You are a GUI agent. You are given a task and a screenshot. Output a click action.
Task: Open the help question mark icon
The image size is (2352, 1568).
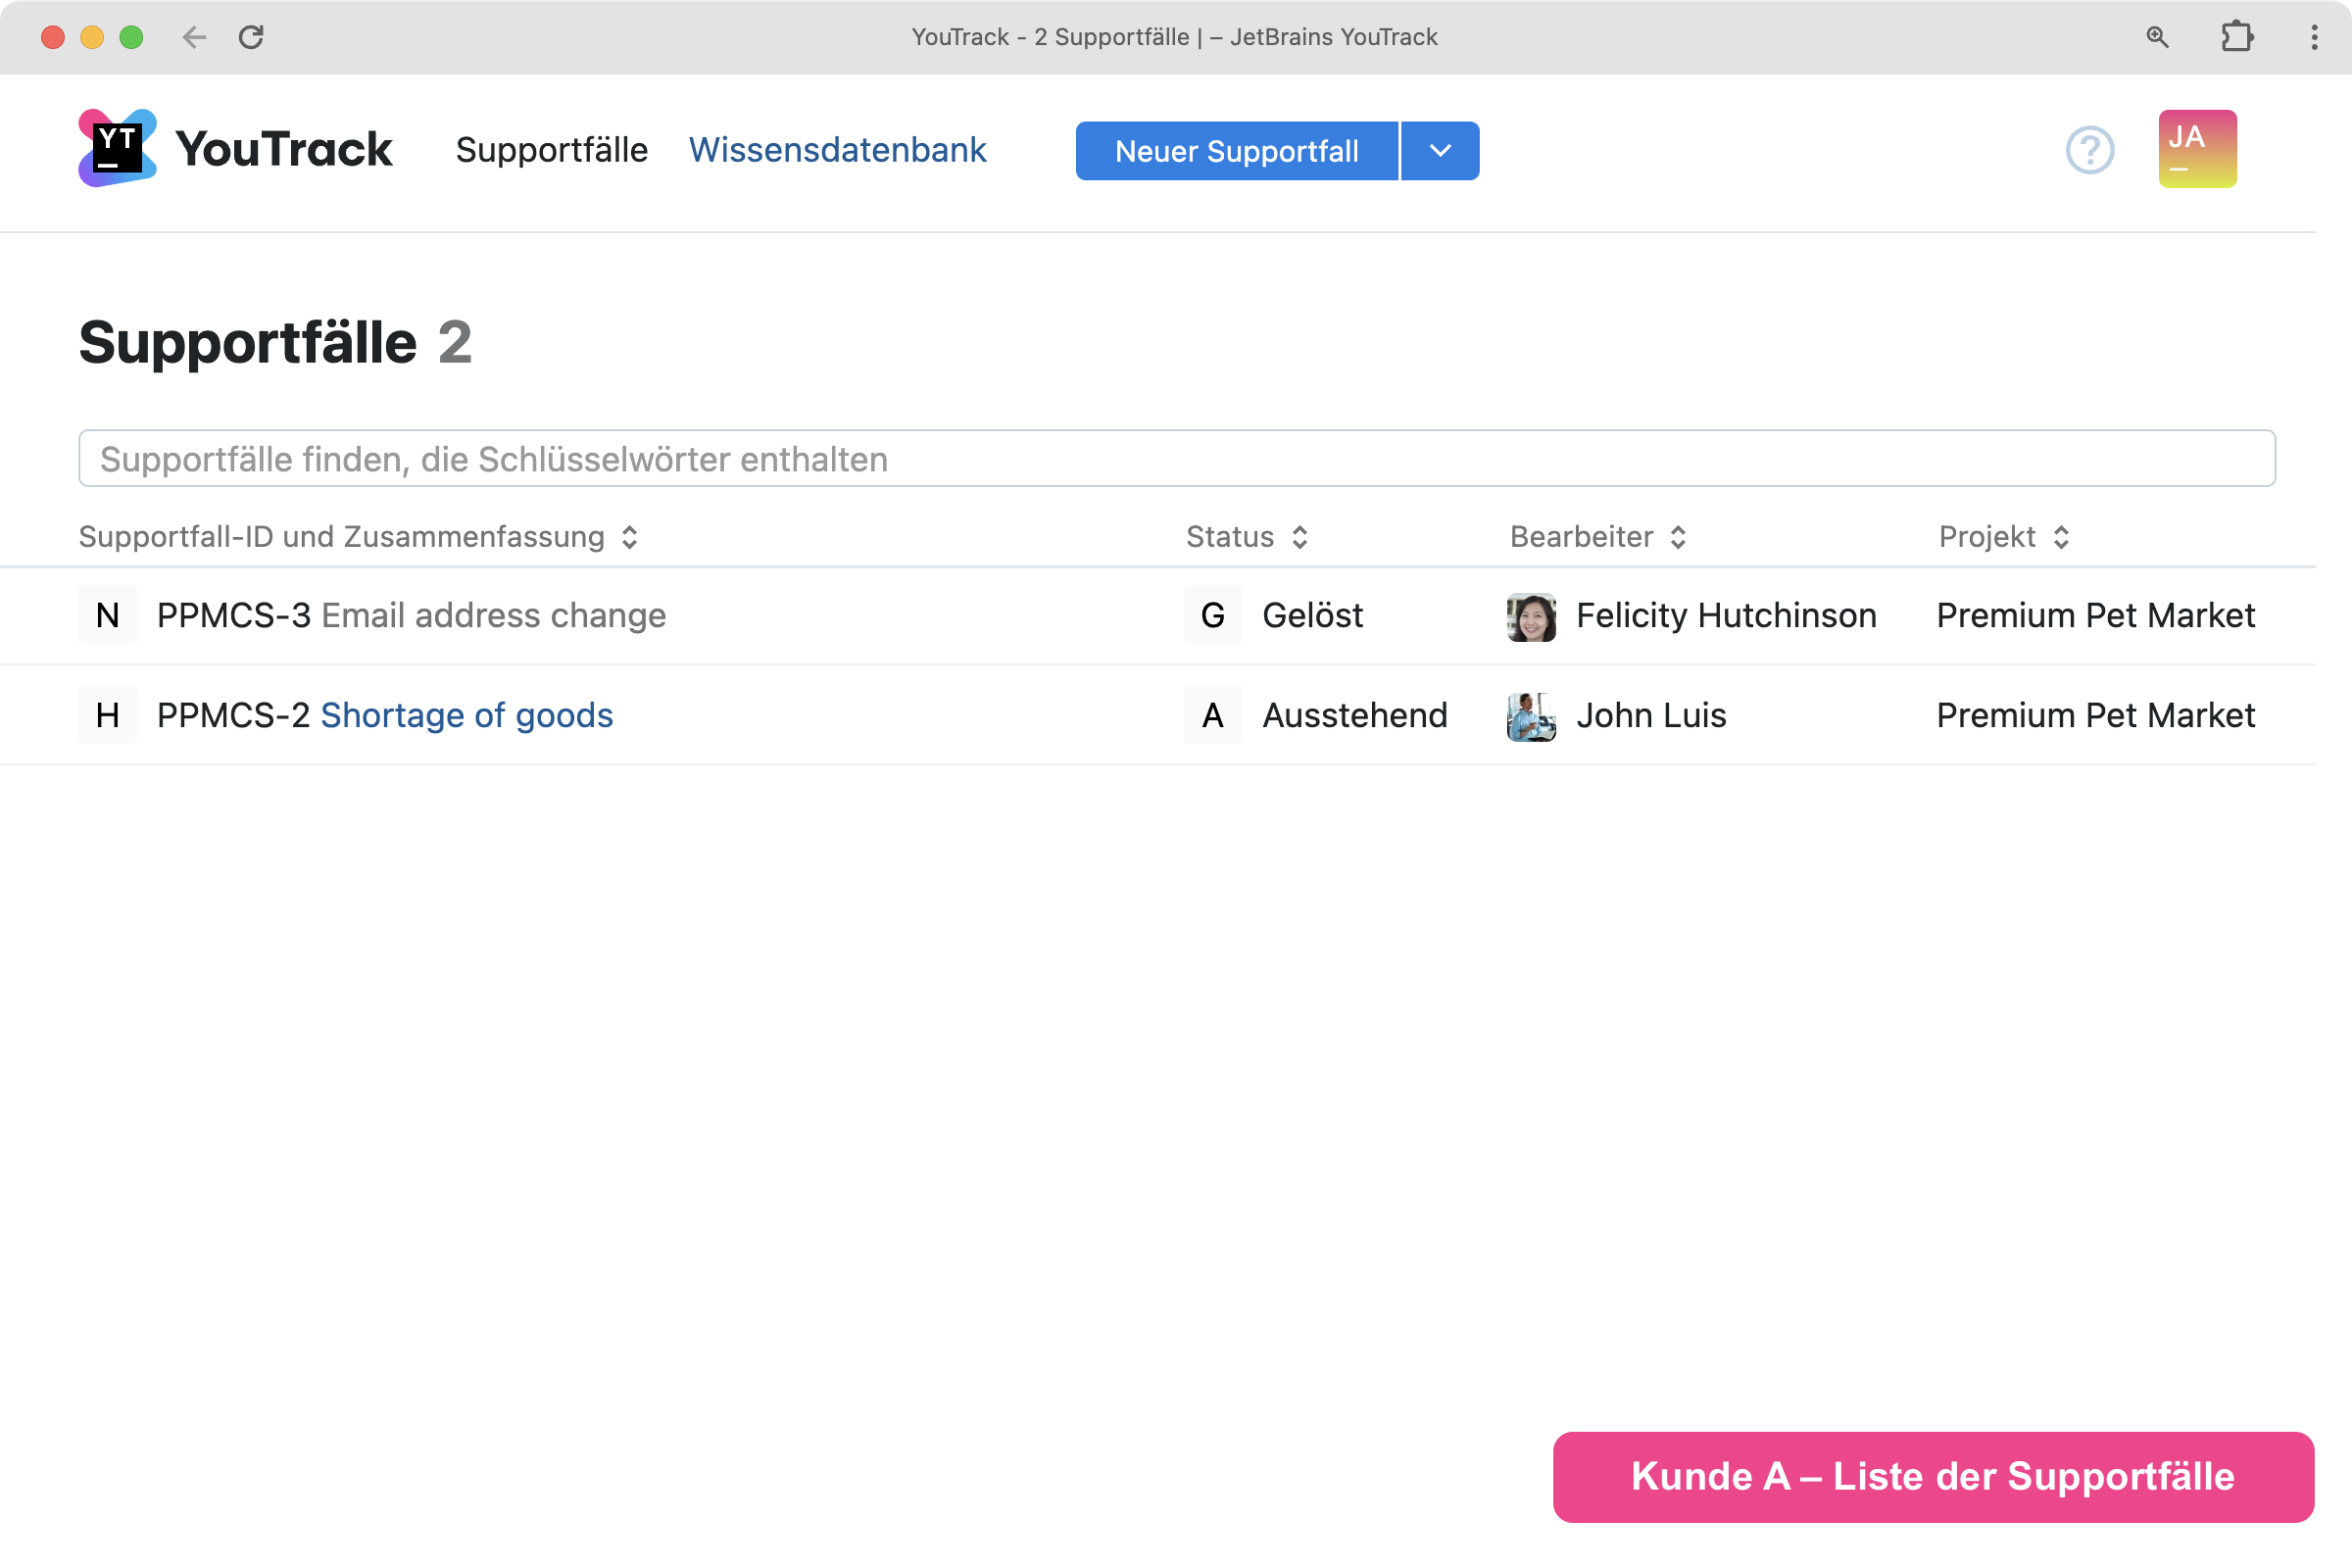[x=2089, y=150]
